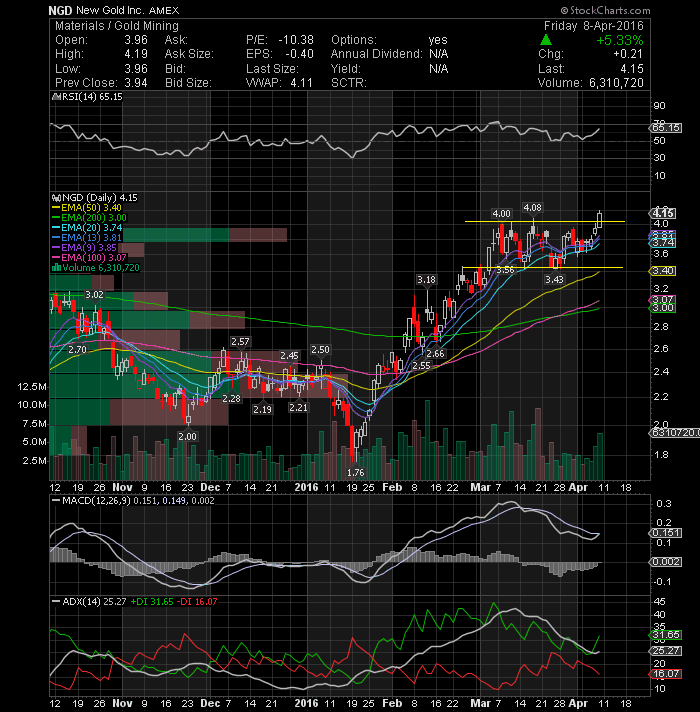Click the 65.15 RSI tag on right axis
The height and width of the screenshot is (712, 700).
(x=665, y=128)
